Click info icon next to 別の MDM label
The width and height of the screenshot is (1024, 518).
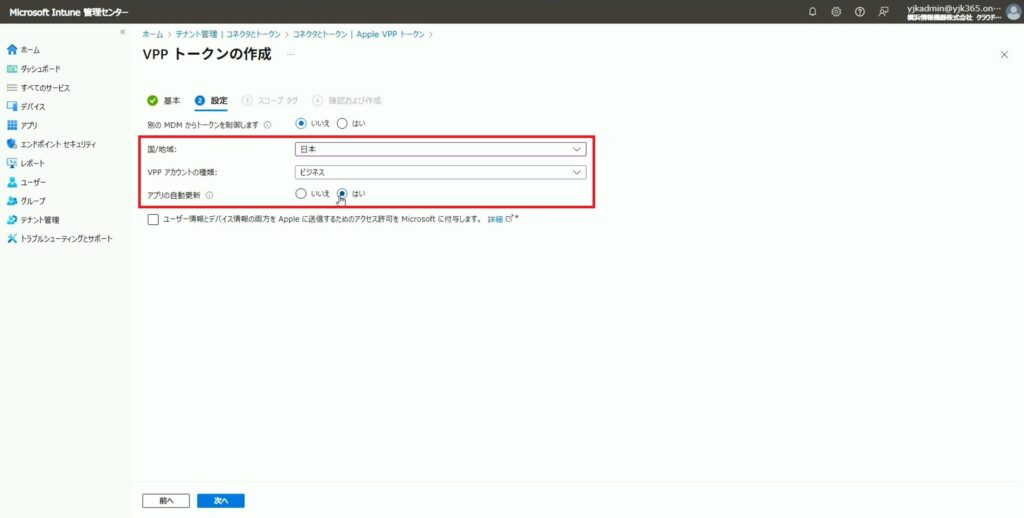click(x=268, y=125)
